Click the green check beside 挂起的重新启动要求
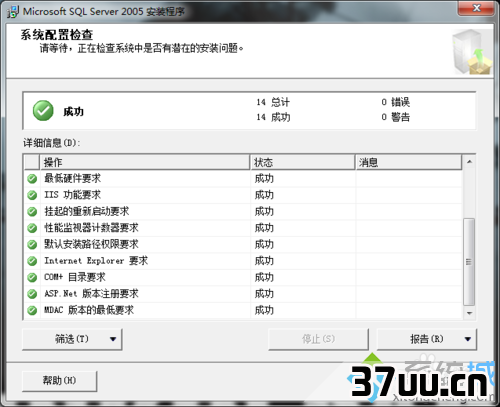 (x=32, y=212)
